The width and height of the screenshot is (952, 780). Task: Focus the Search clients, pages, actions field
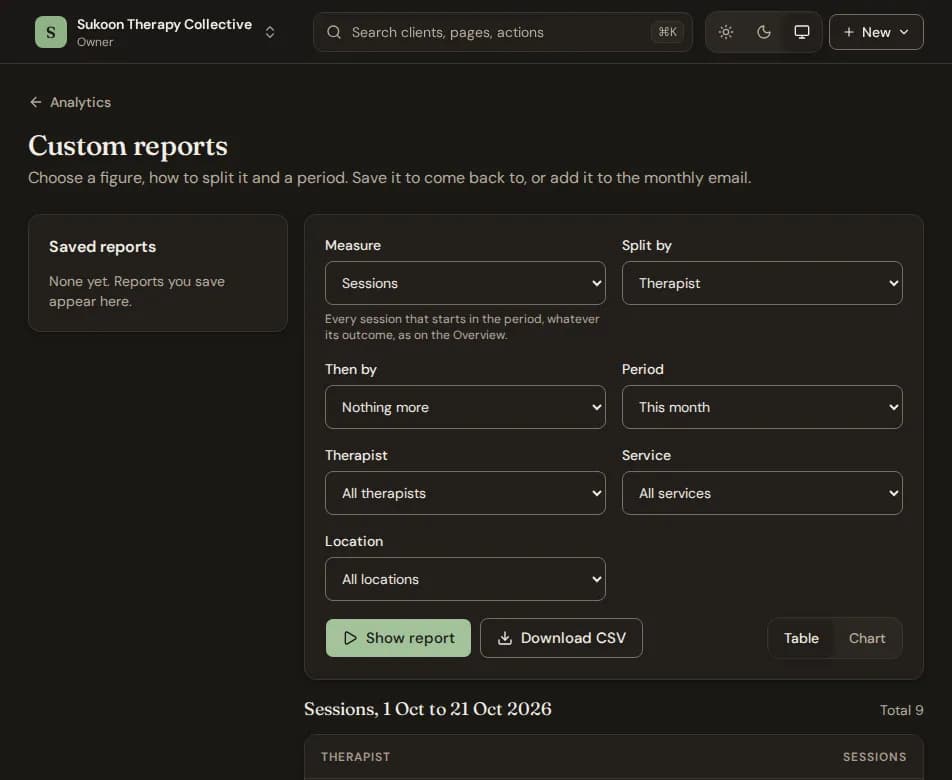pos(503,32)
